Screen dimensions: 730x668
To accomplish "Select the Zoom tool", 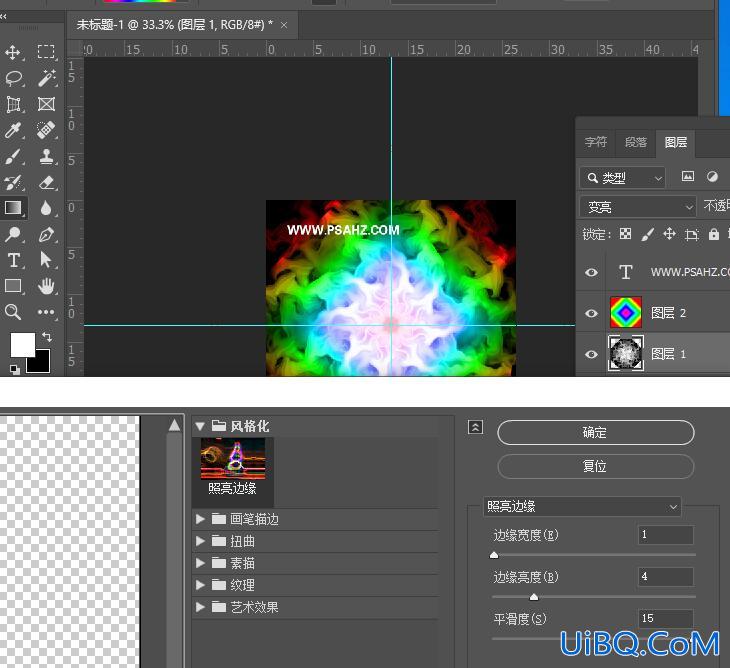I will coord(13,312).
